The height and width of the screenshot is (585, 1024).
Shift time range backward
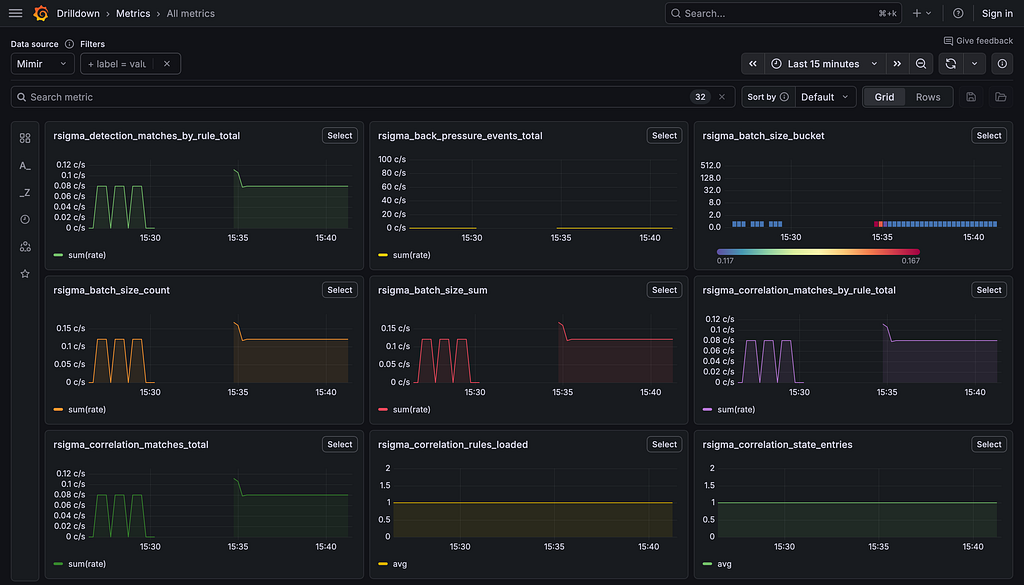click(x=752, y=64)
